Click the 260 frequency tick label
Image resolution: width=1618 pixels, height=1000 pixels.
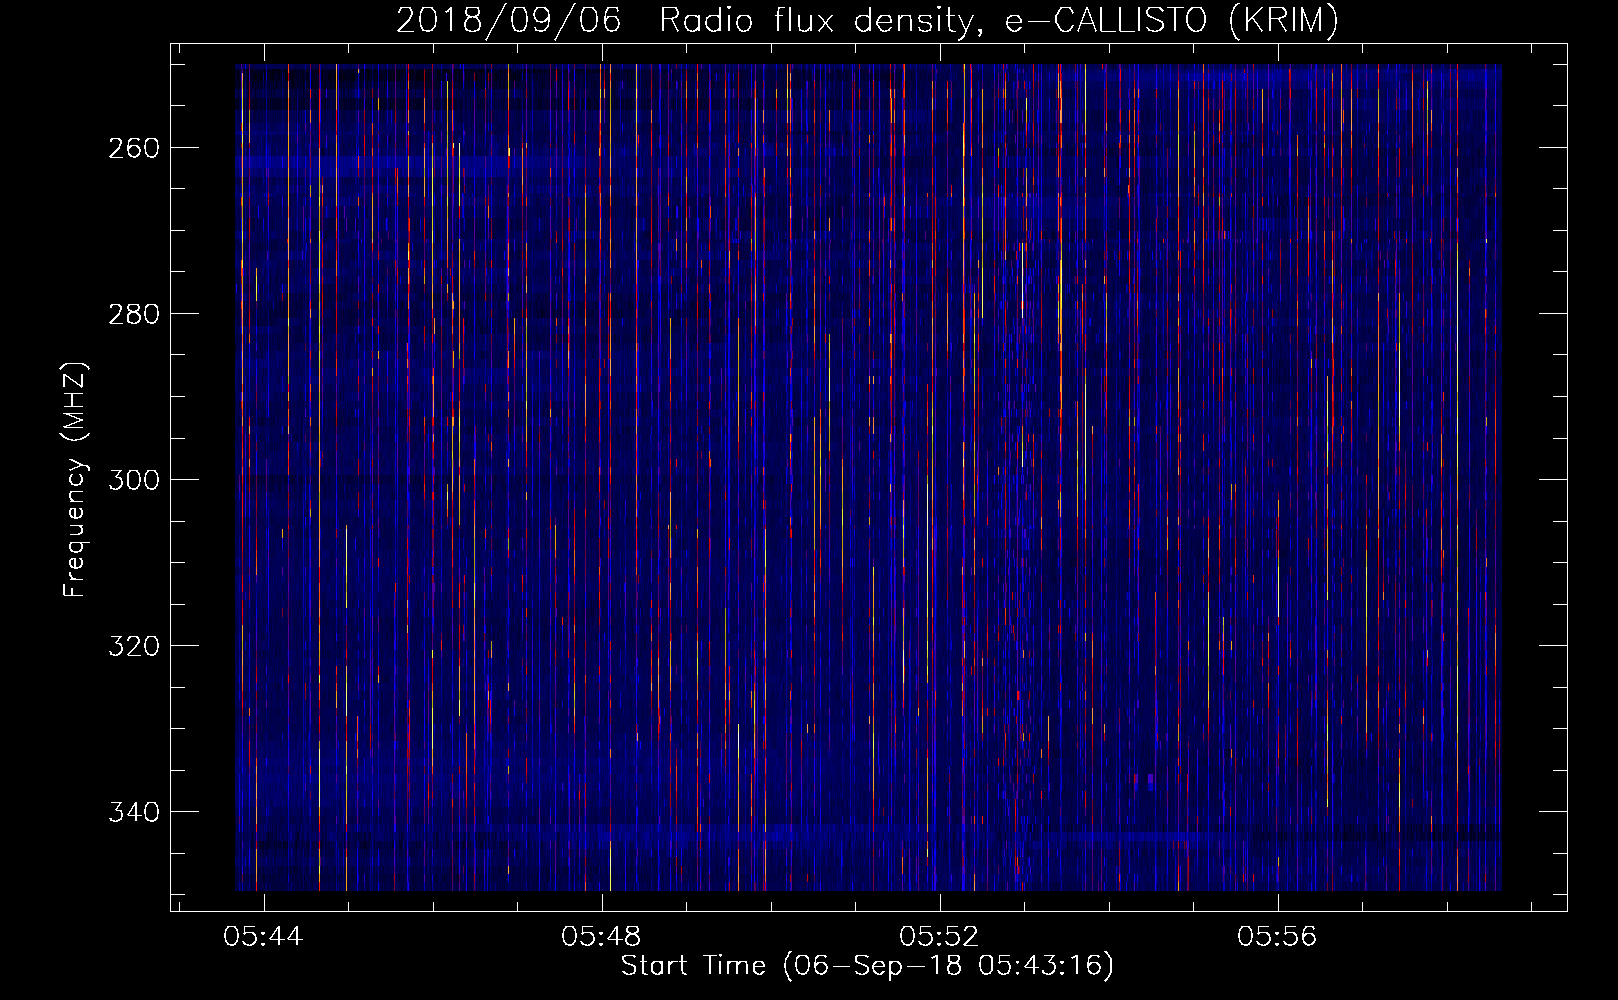(133, 148)
